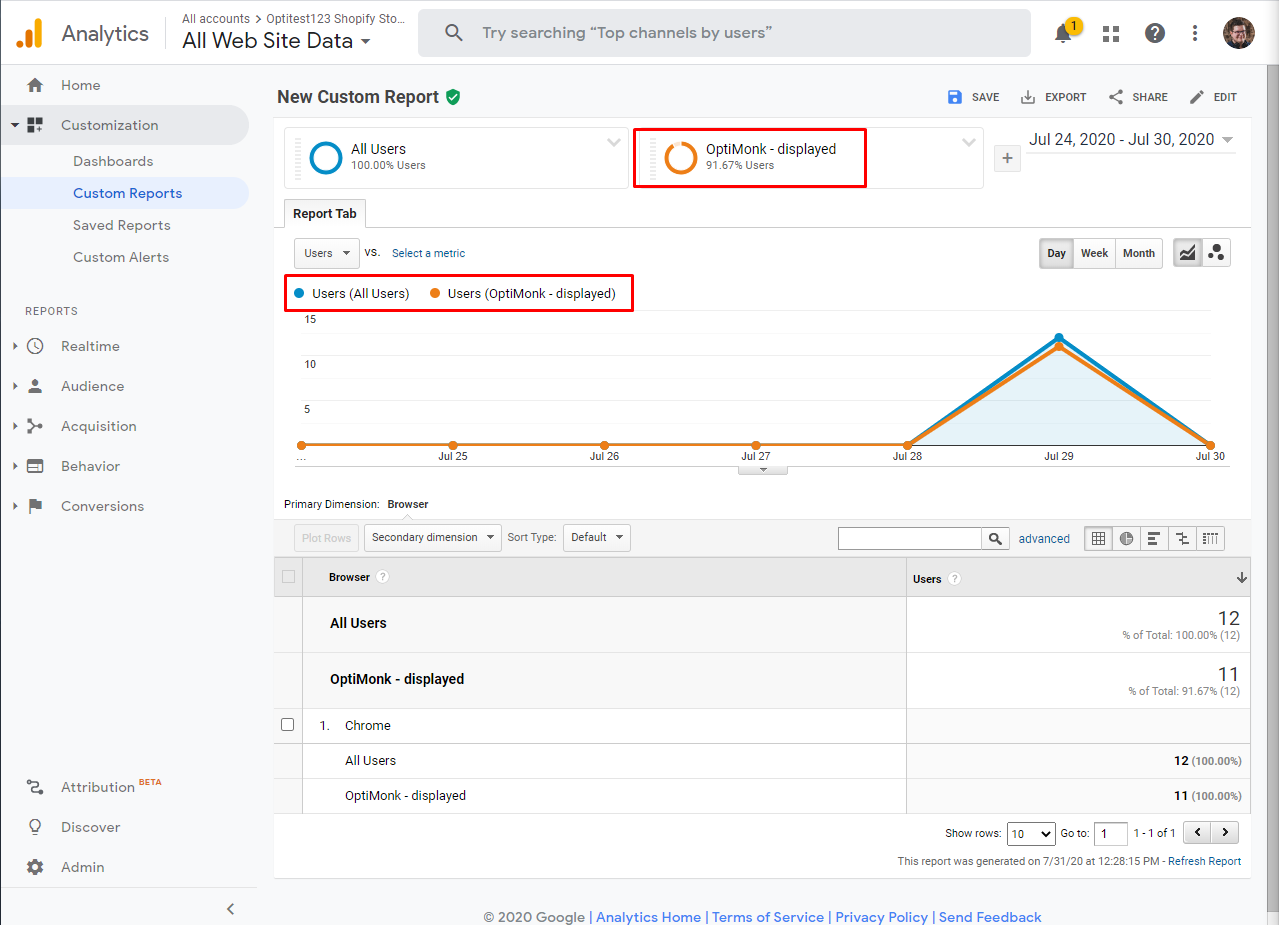Image resolution: width=1279 pixels, height=925 pixels.
Task: Click the advanced filter link
Action: pos(1044,538)
